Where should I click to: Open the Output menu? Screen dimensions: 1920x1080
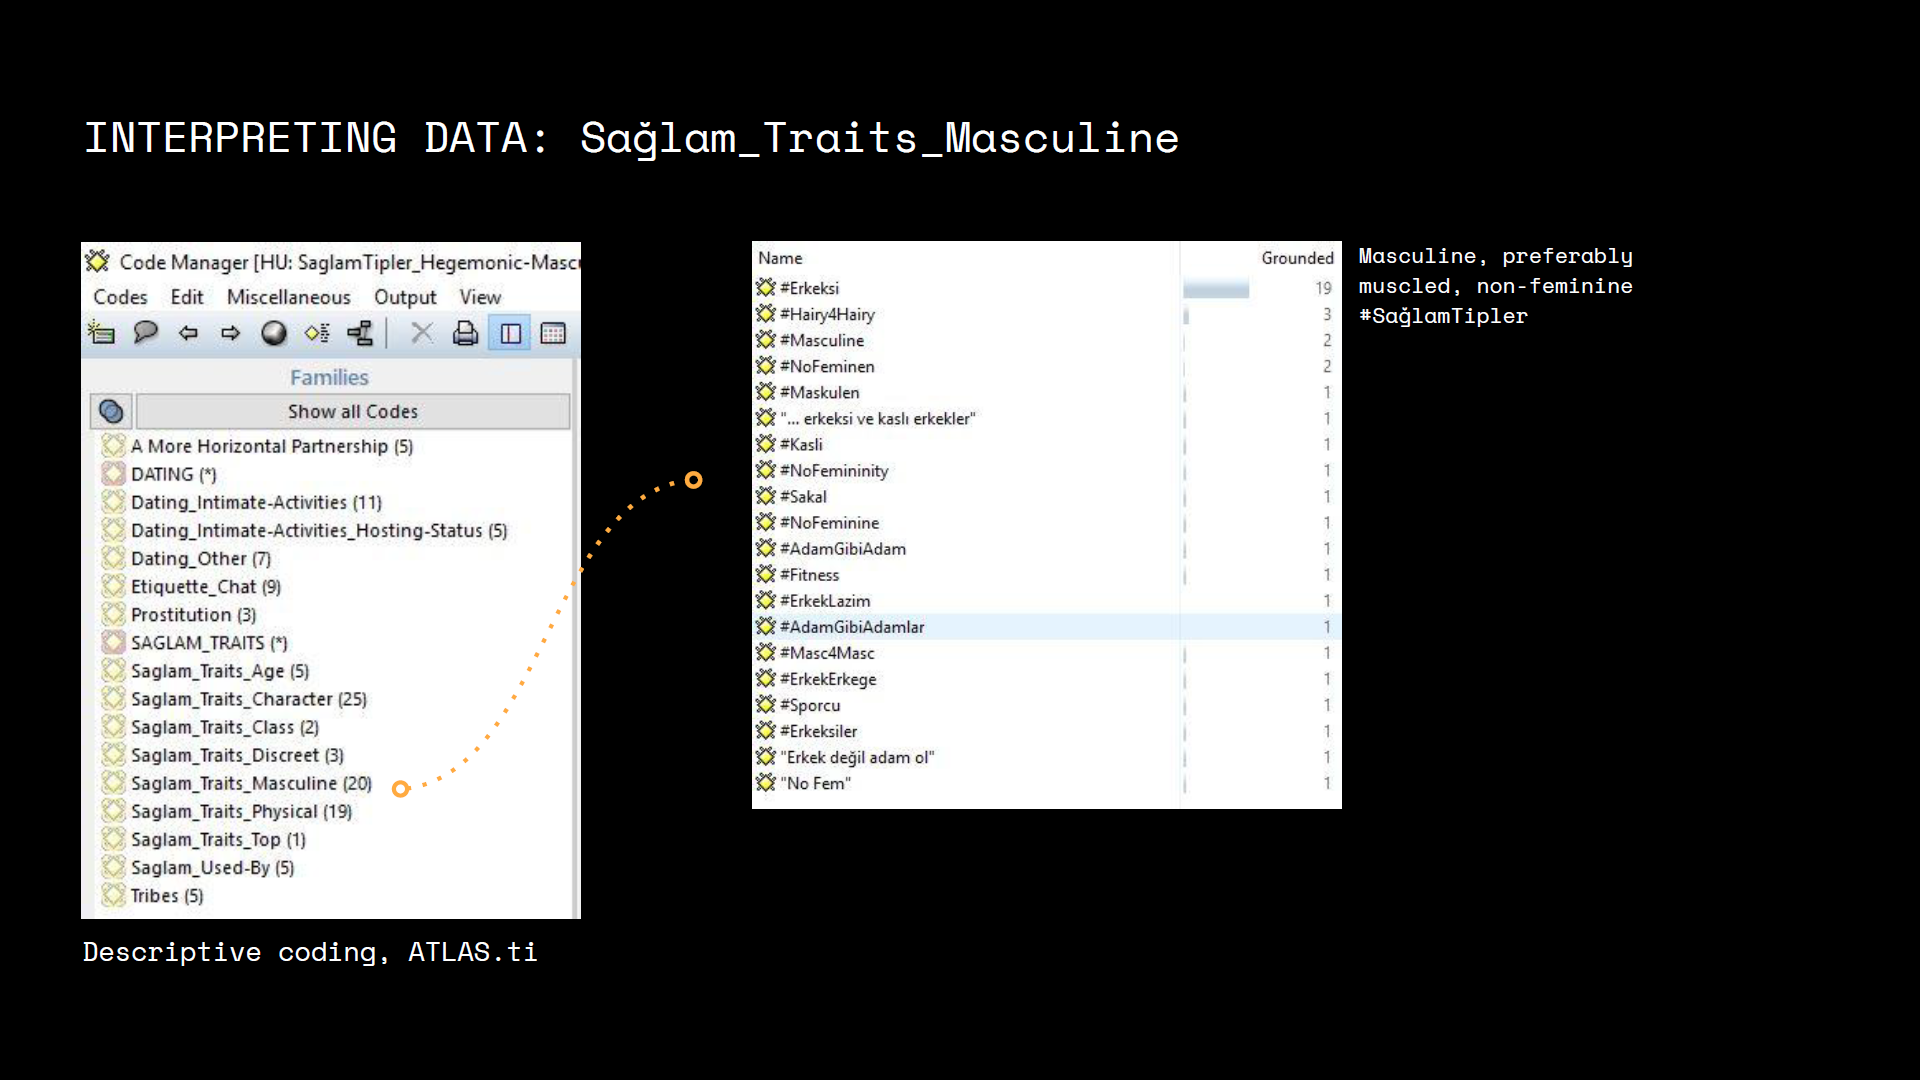pyautogui.click(x=405, y=297)
